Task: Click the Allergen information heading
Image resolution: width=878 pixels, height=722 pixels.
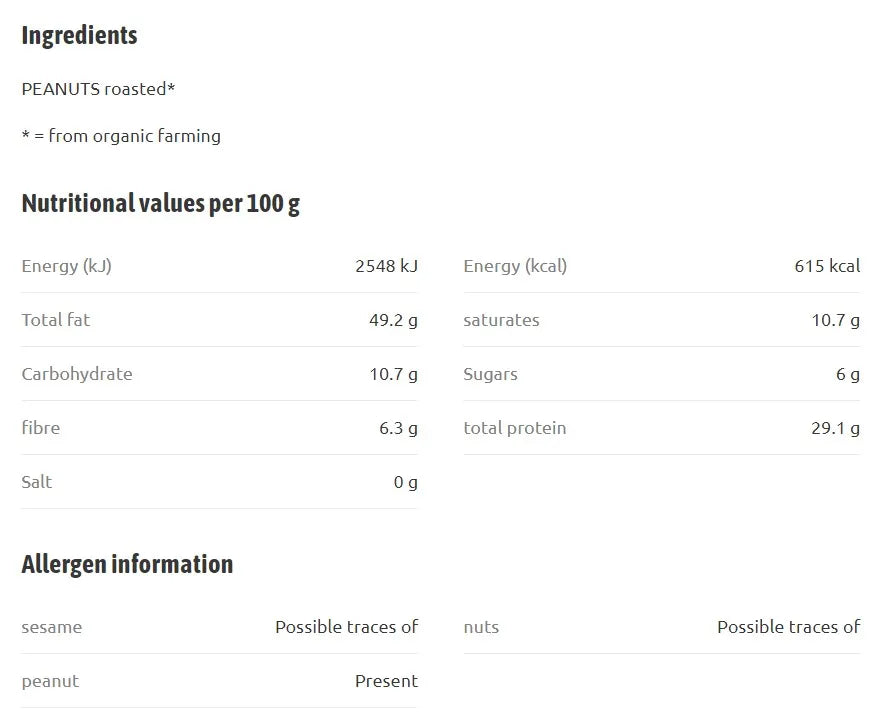Action: (127, 565)
